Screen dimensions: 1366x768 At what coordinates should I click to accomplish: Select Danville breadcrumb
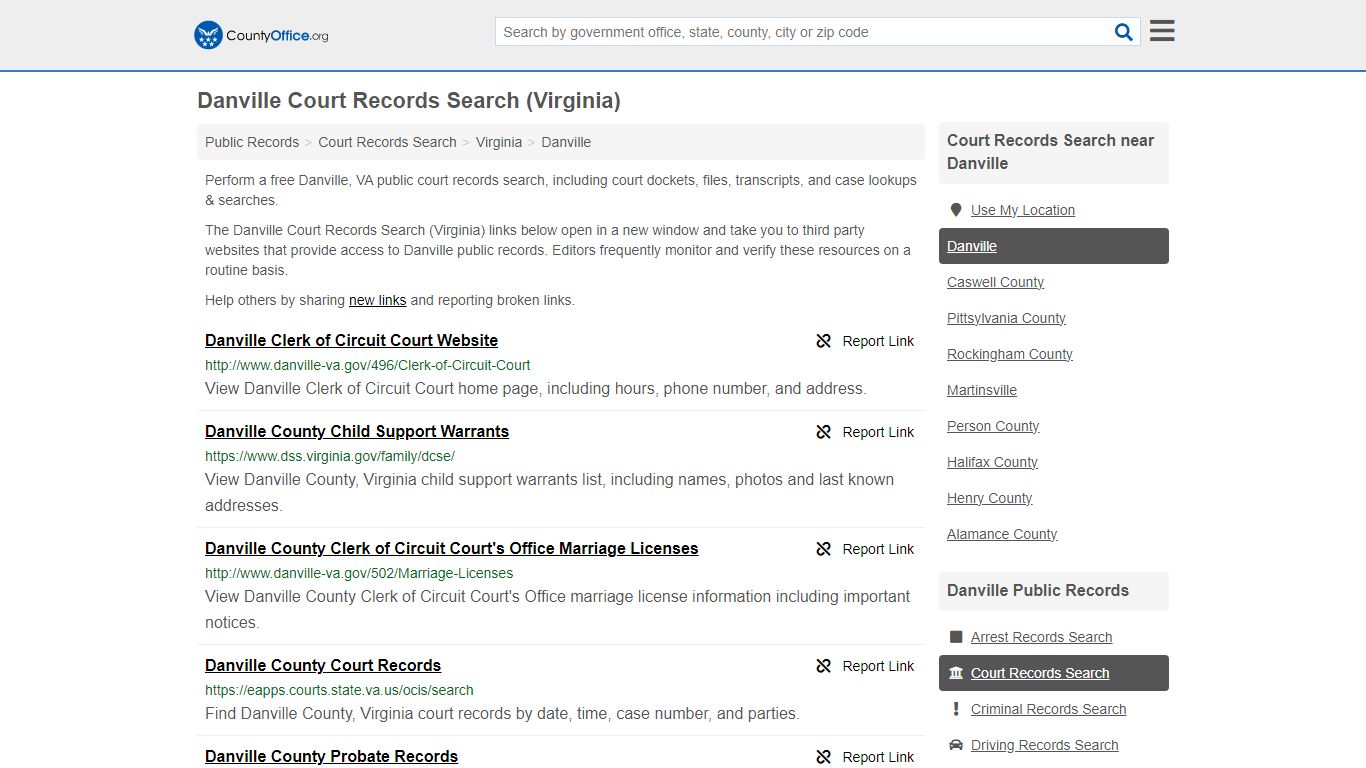[566, 142]
